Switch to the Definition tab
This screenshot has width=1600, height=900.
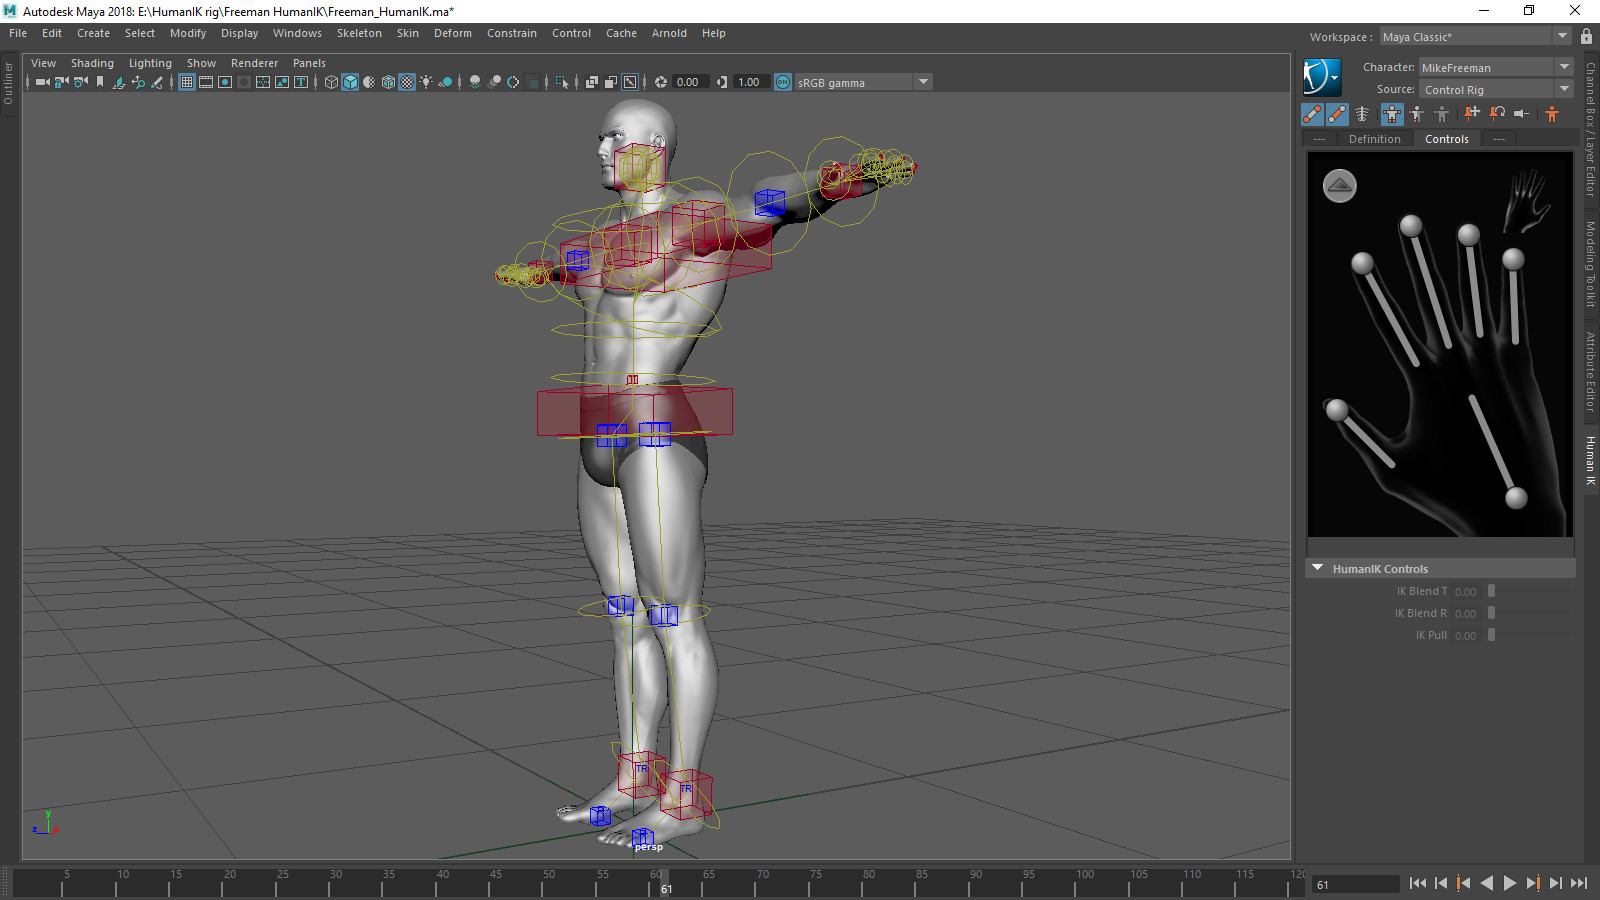(1374, 138)
